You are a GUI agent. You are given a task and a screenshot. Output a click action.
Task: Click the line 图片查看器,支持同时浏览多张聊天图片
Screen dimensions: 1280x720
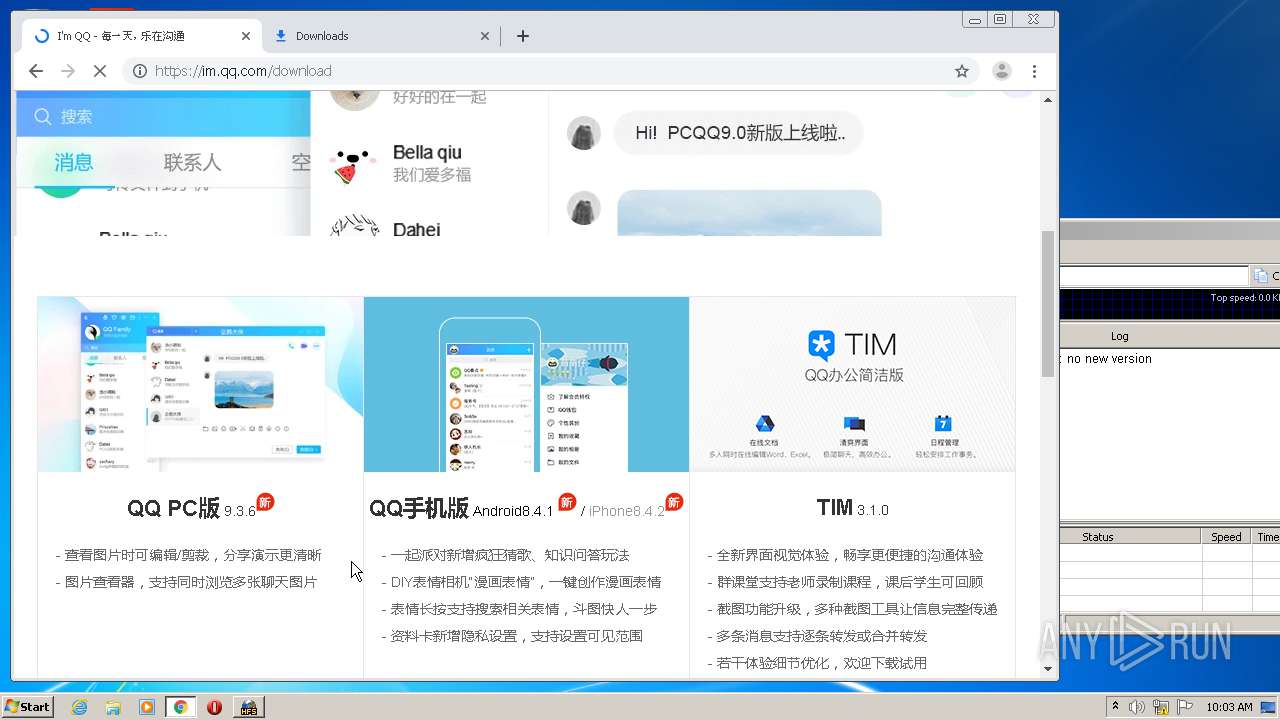187,582
